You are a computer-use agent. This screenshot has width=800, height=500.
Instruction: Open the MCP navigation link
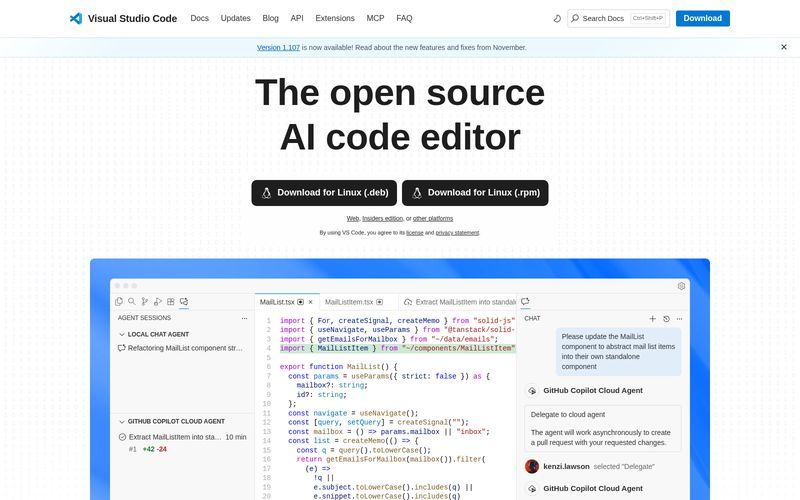(375, 18)
